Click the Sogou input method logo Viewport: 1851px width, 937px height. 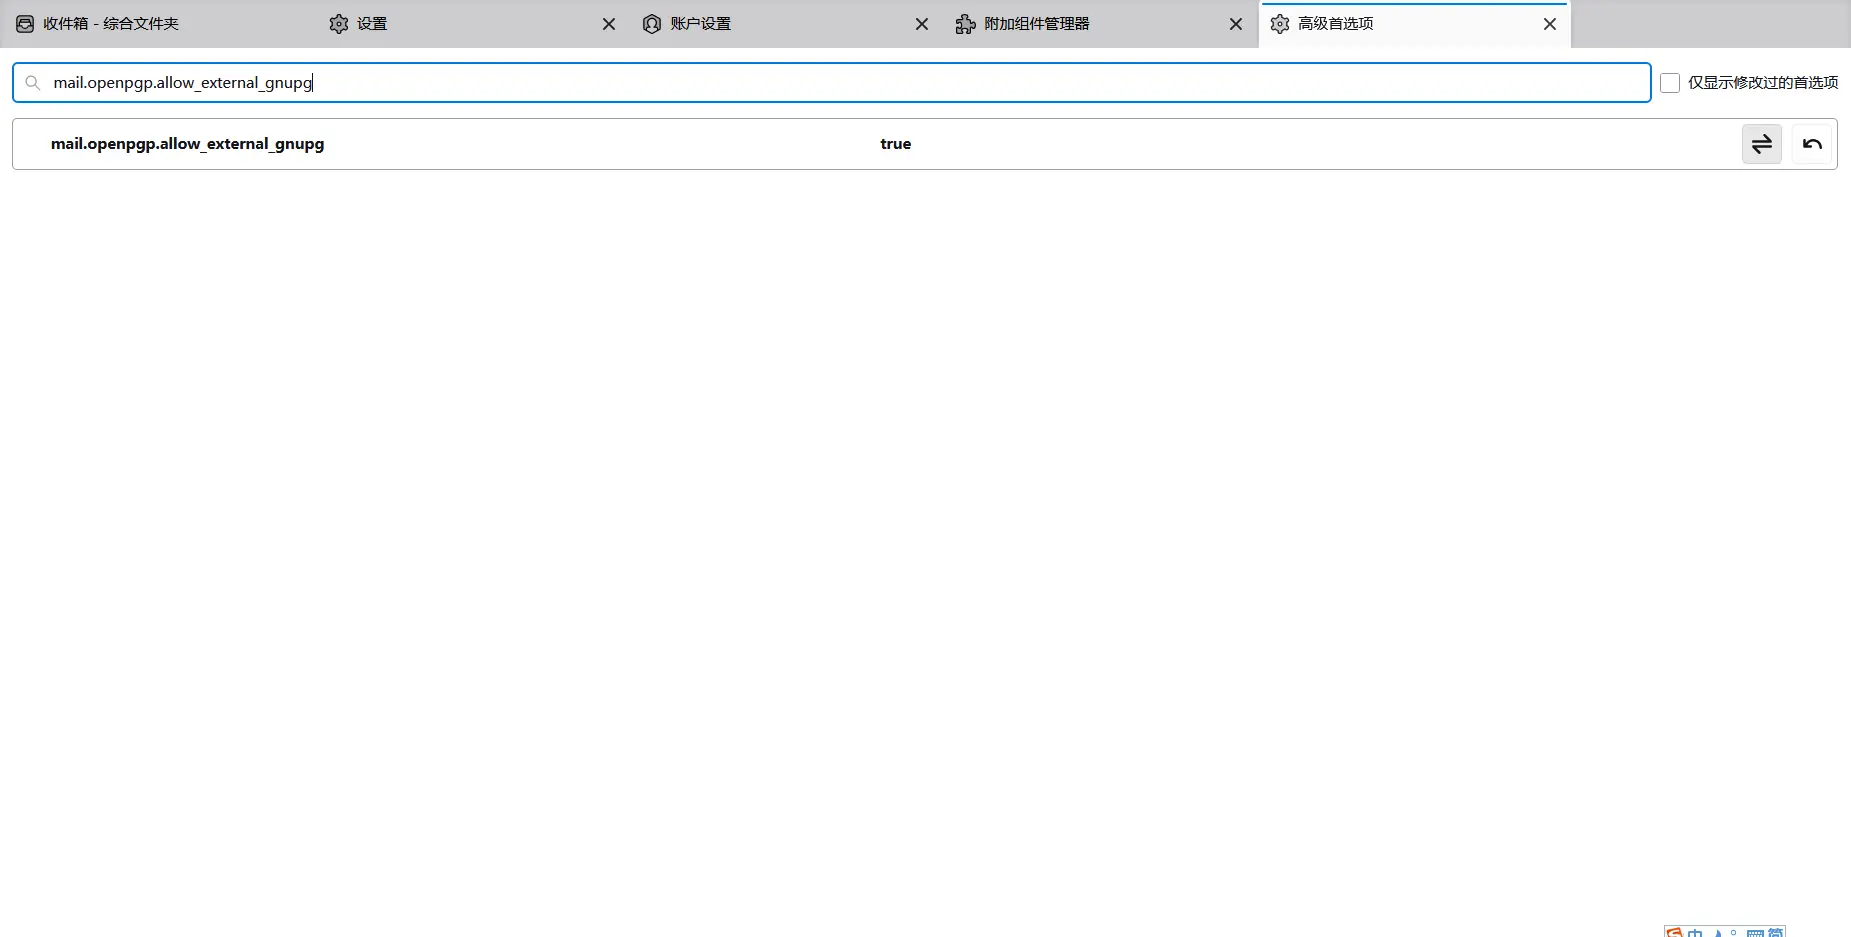tap(1674, 932)
